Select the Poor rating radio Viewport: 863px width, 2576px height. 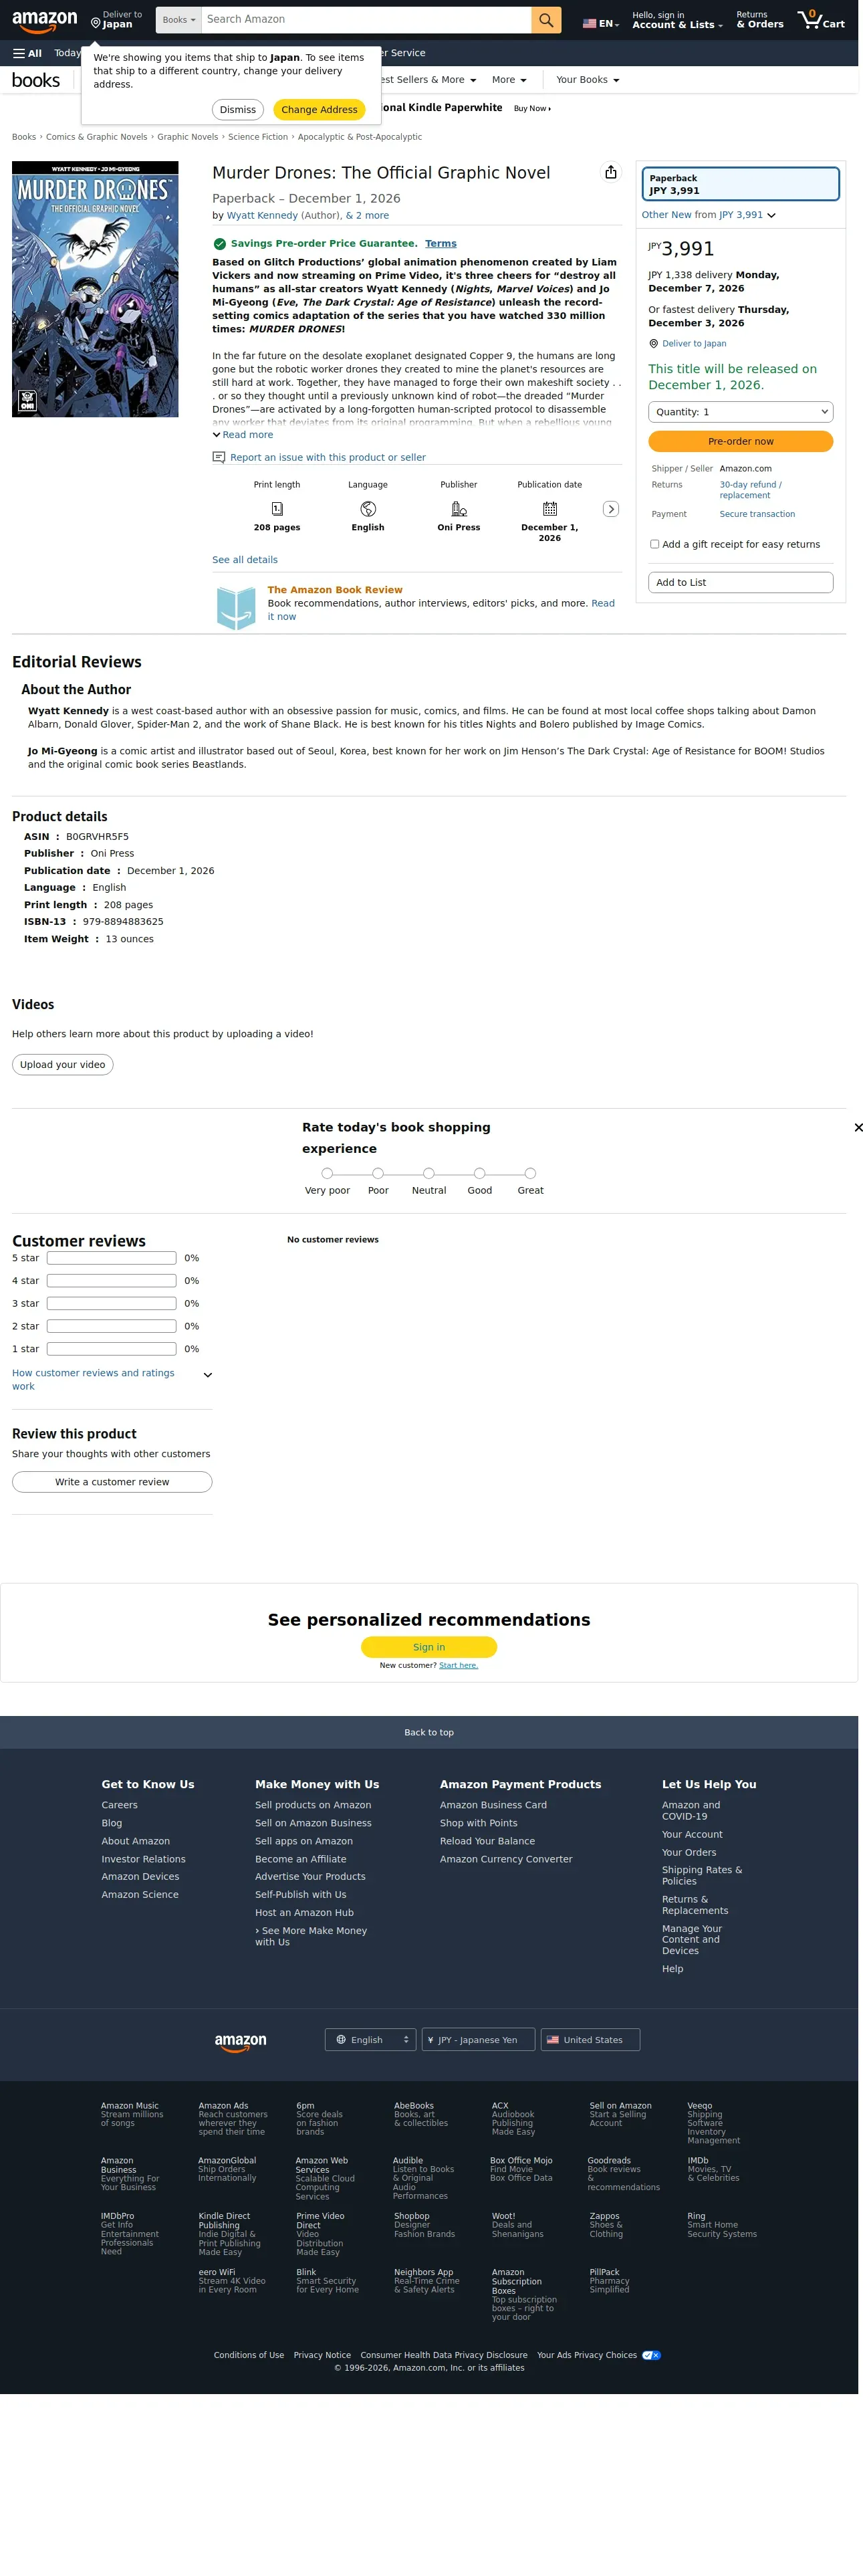coord(378,1173)
